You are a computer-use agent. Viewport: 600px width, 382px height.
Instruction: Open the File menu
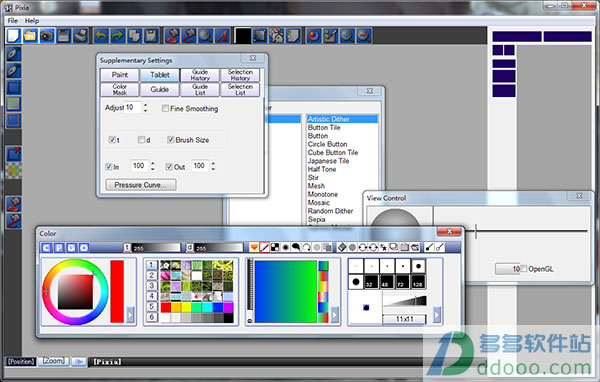(13, 21)
